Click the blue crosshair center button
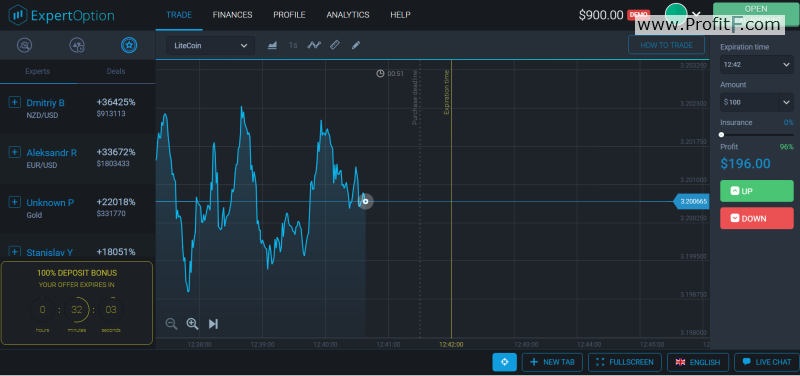 click(x=505, y=362)
